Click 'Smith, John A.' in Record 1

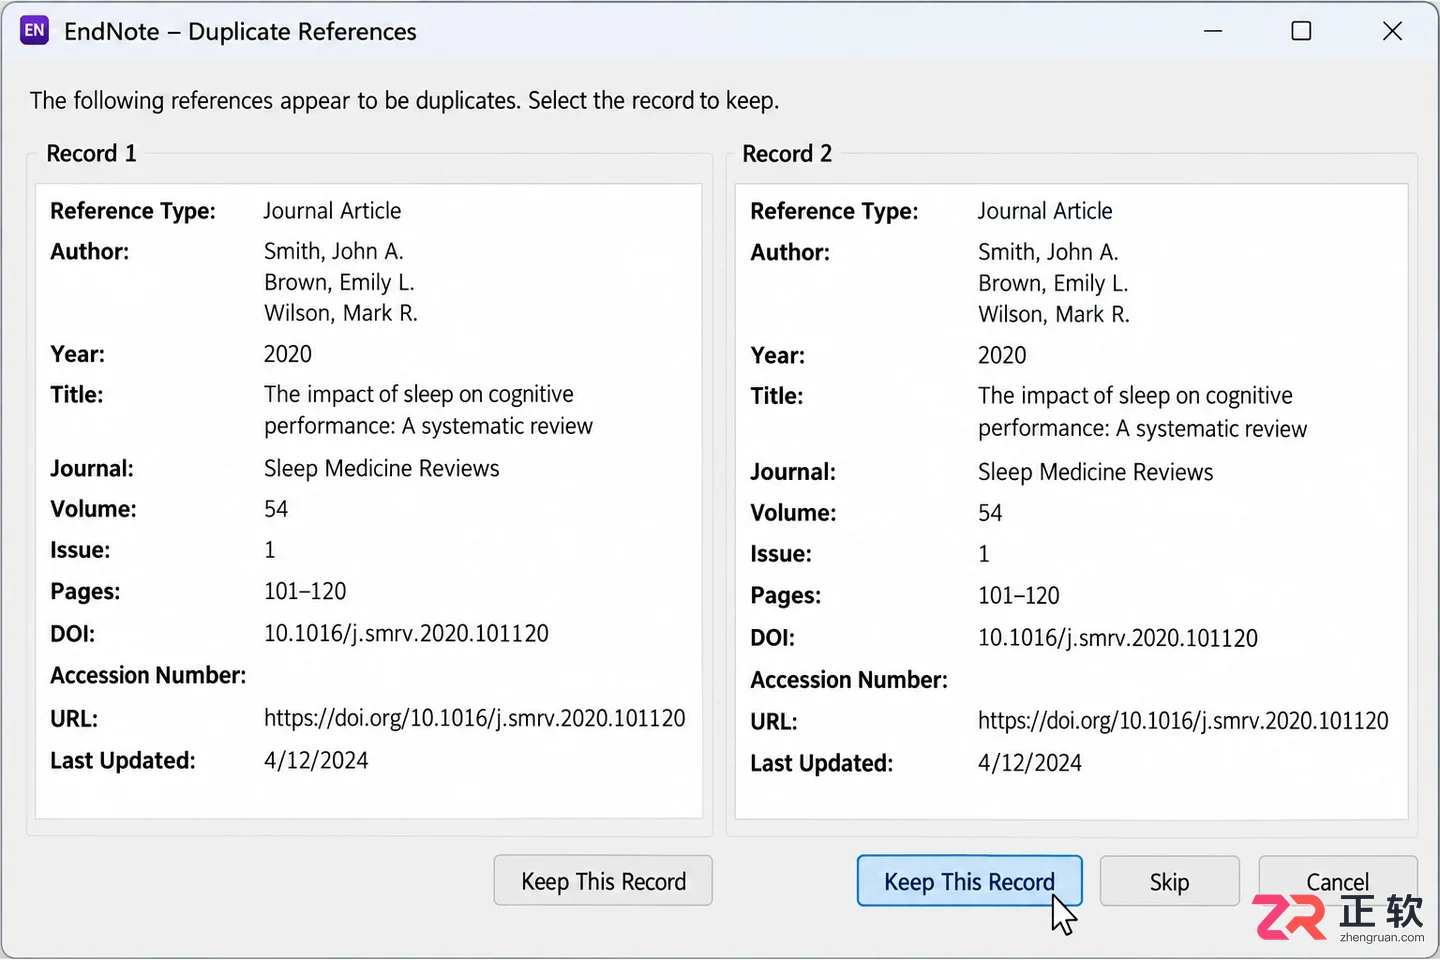coord(334,251)
